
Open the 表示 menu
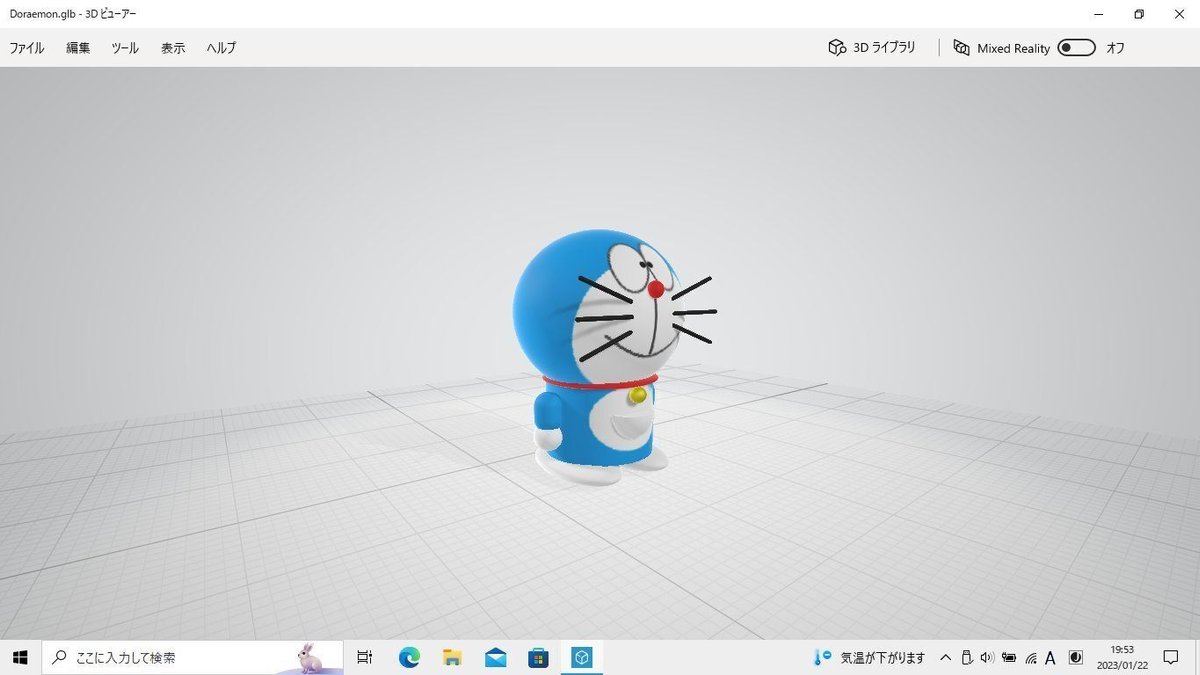tap(171, 47)
